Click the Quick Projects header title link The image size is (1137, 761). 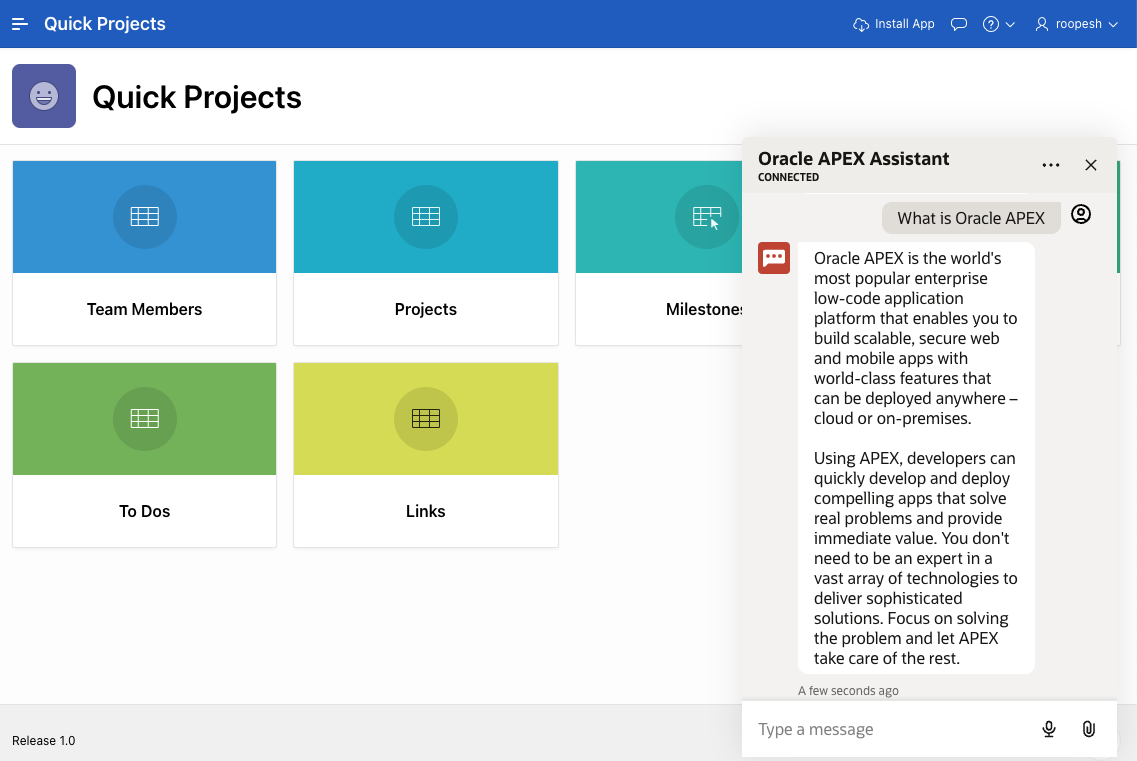pos(105,24)
